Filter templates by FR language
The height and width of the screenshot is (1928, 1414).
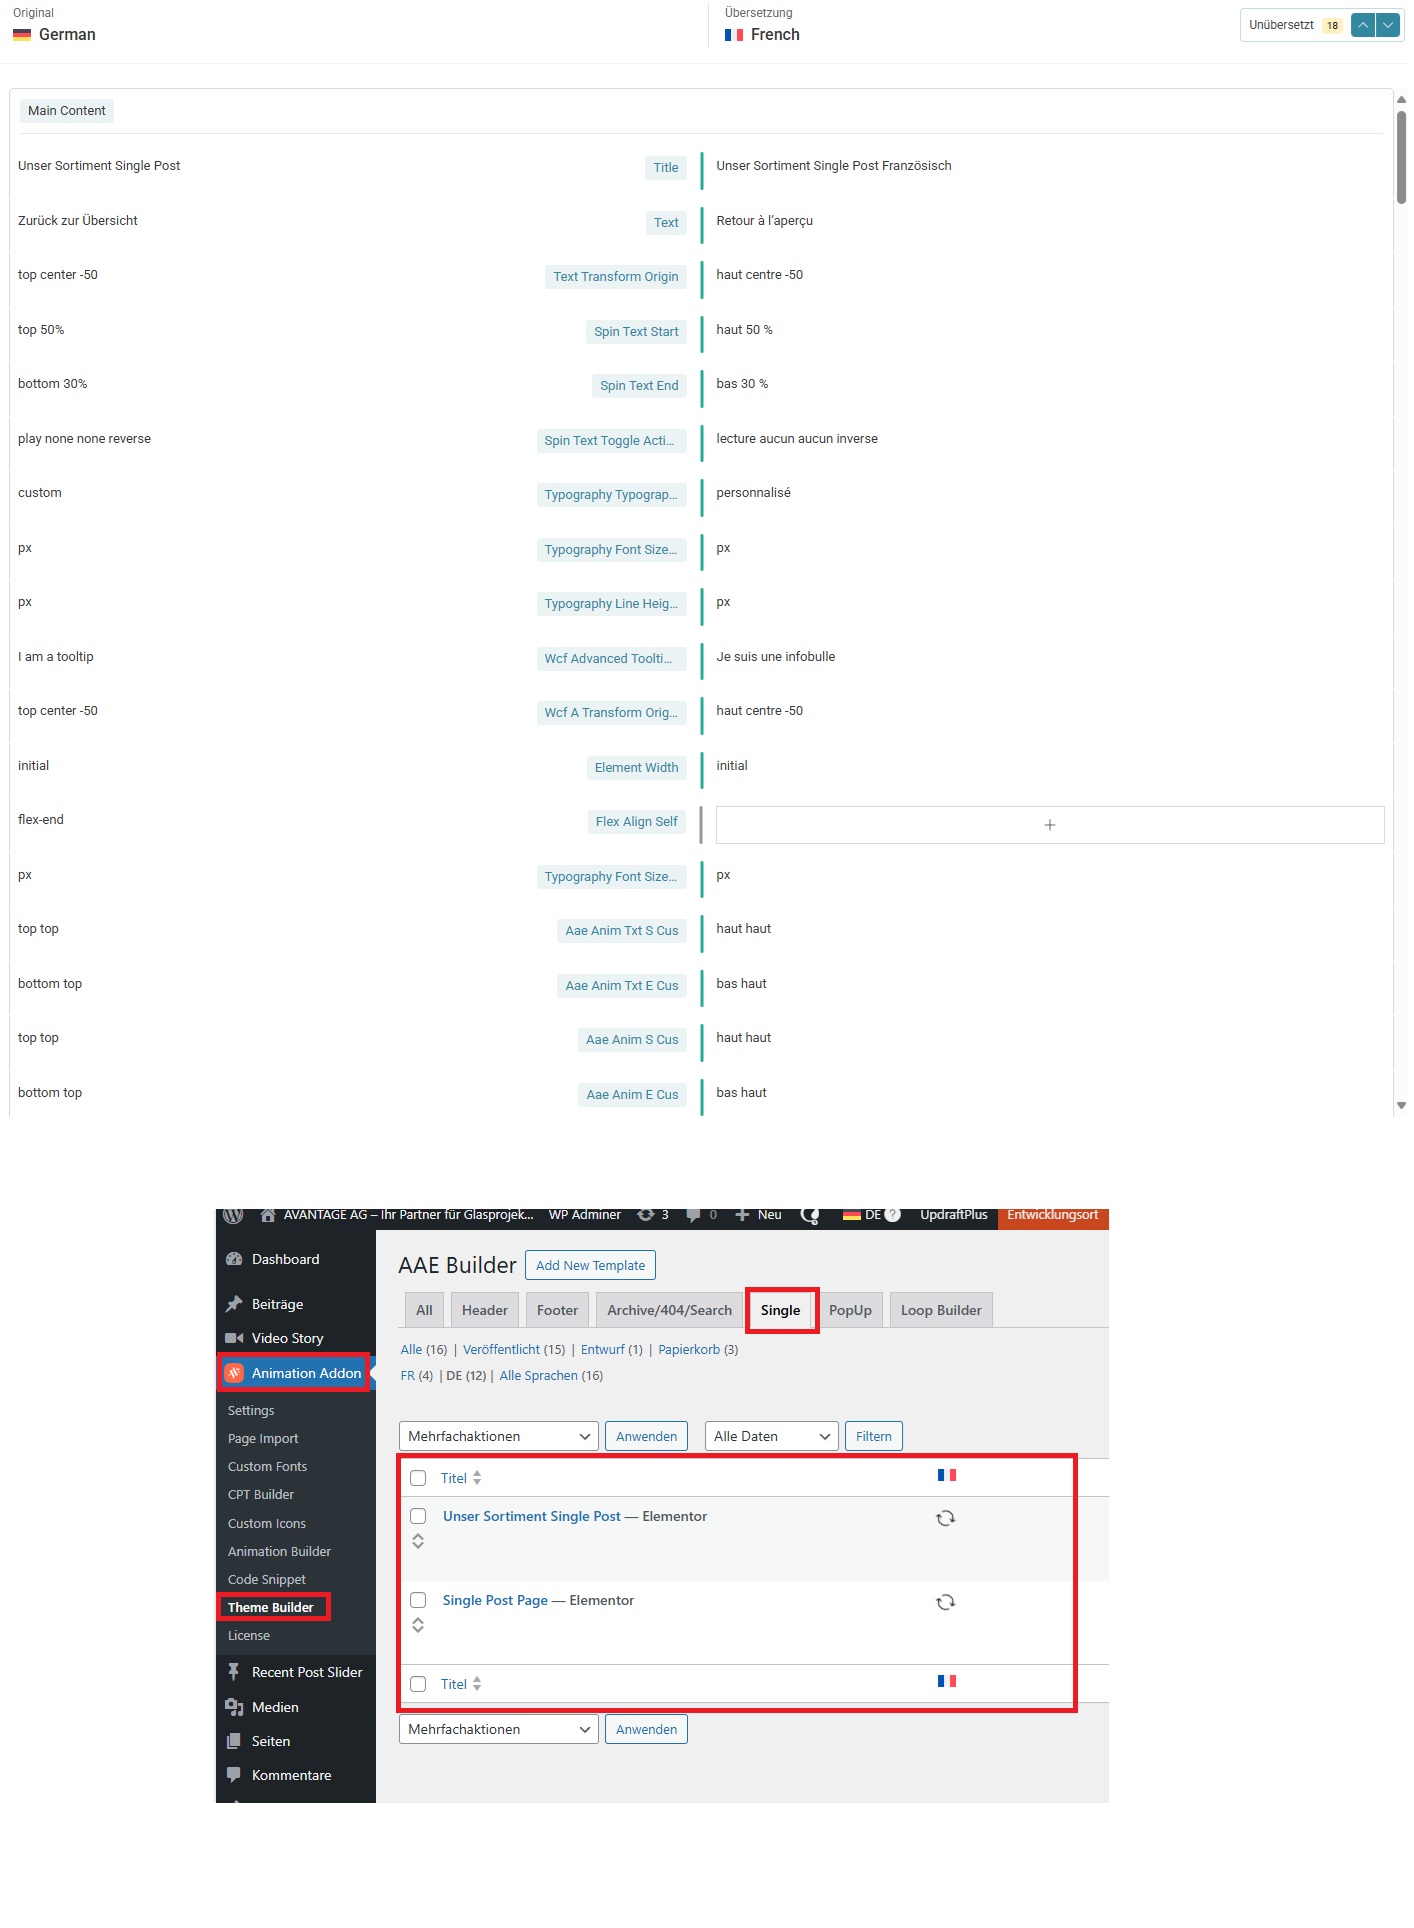408,1375
